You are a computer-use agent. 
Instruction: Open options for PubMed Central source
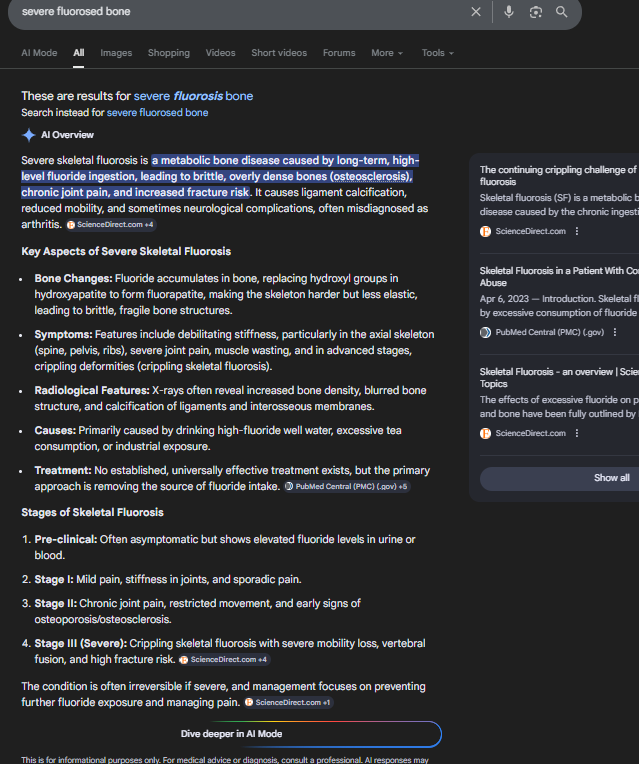[x=615, y=332]
